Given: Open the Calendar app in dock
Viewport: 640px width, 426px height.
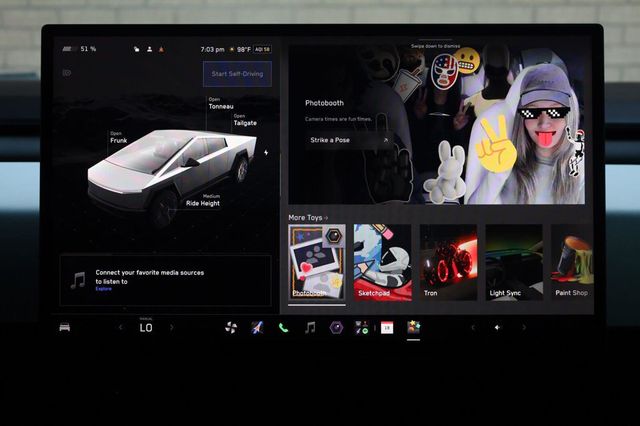Looking at the screenshot, I should click(x=387, y=327).
